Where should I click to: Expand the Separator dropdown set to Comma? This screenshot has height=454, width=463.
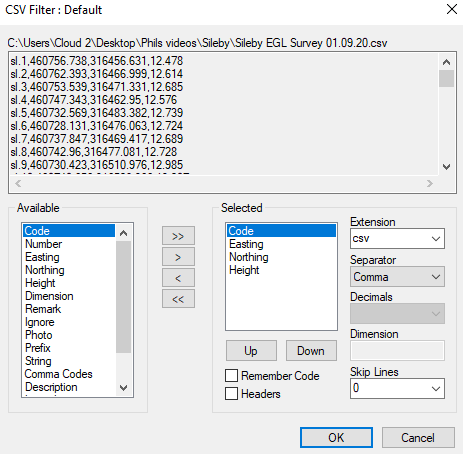(397, 276)
